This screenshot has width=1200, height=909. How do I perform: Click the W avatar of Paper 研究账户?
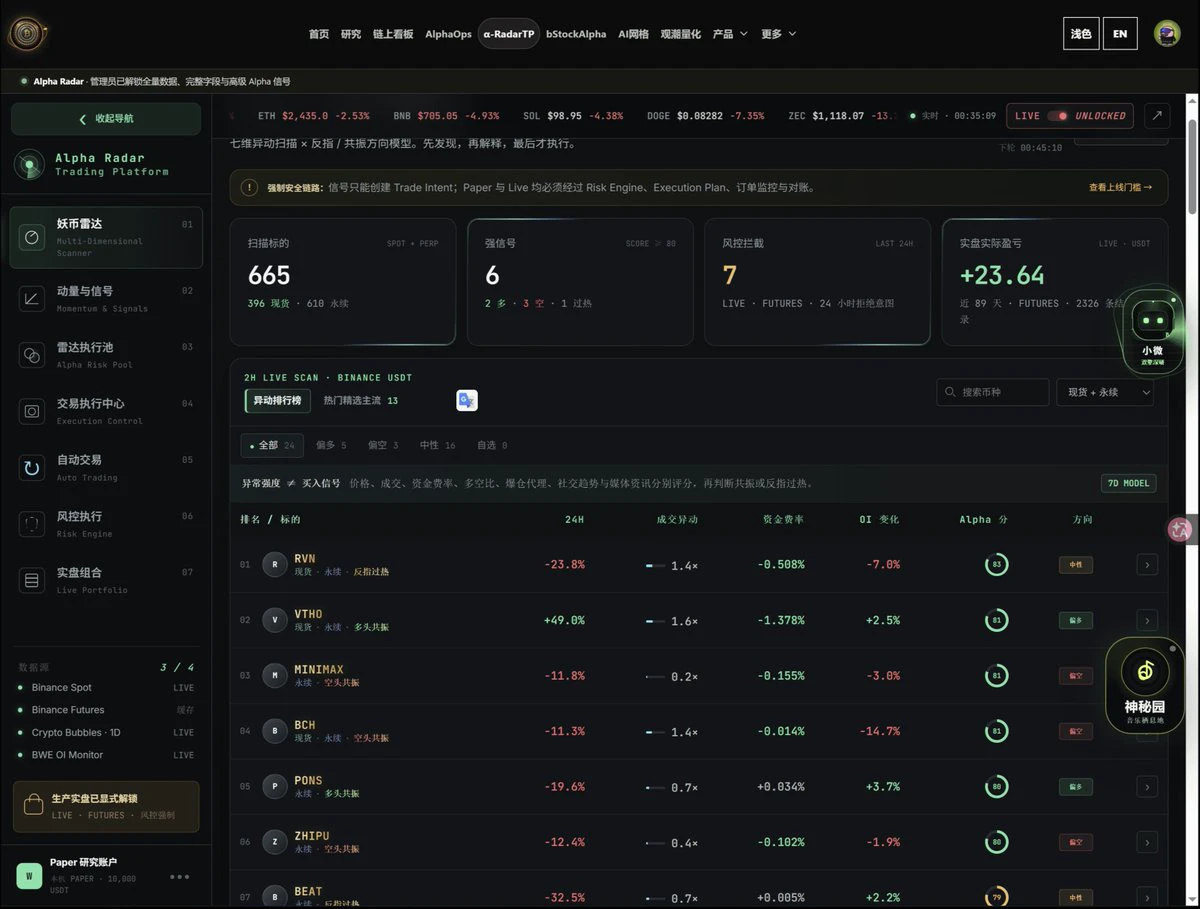click(x=29, y=876)
